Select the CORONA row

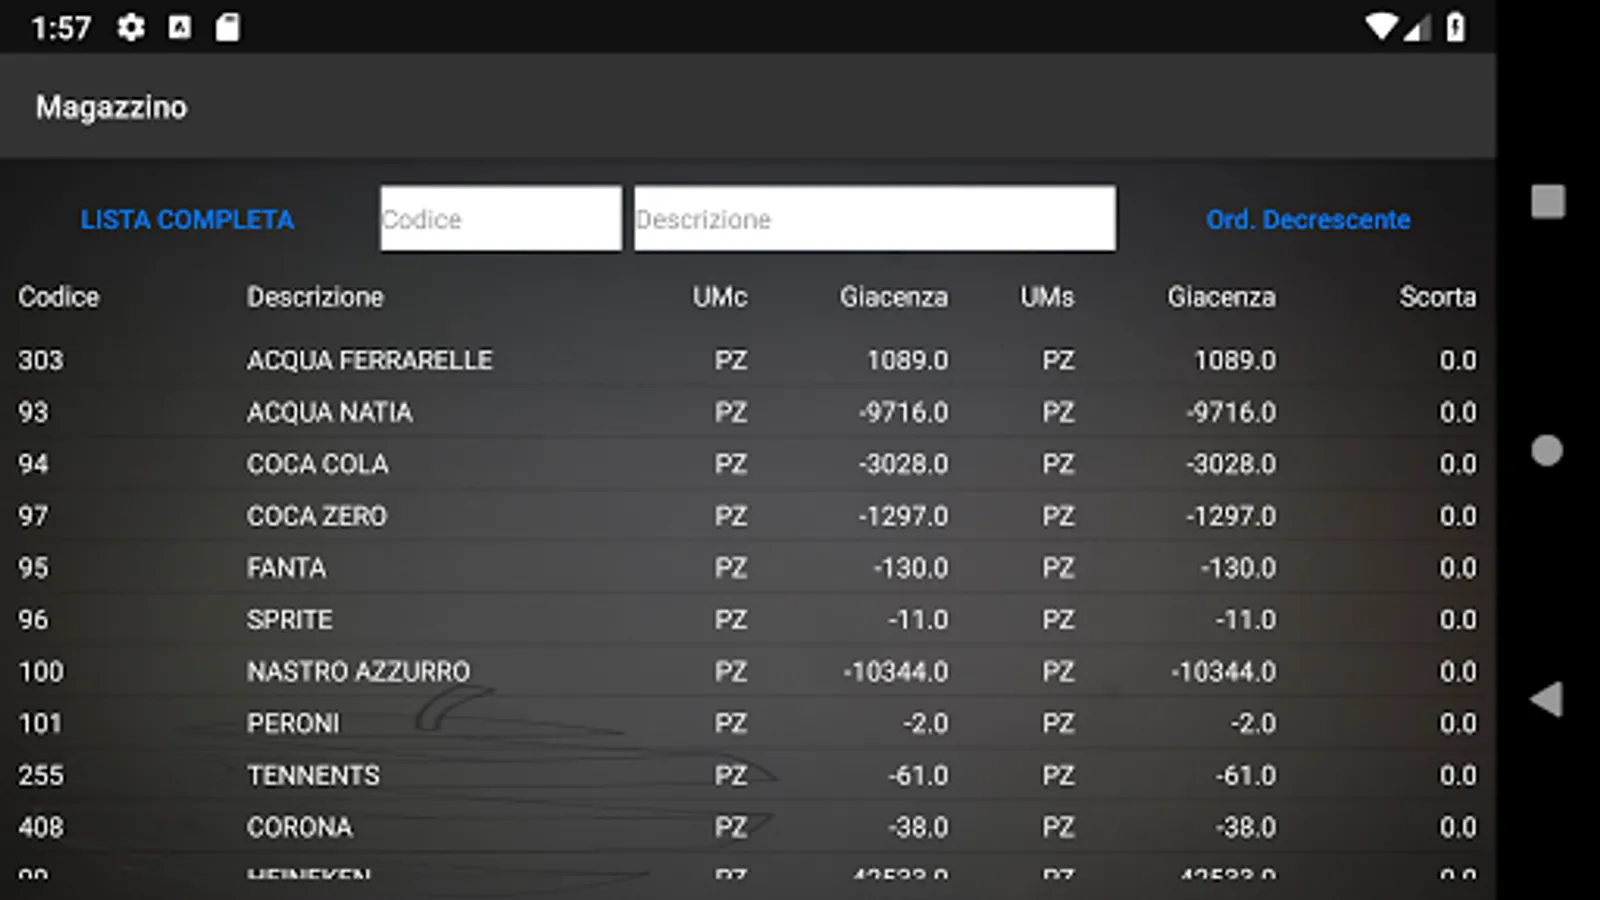click(299, 828)
